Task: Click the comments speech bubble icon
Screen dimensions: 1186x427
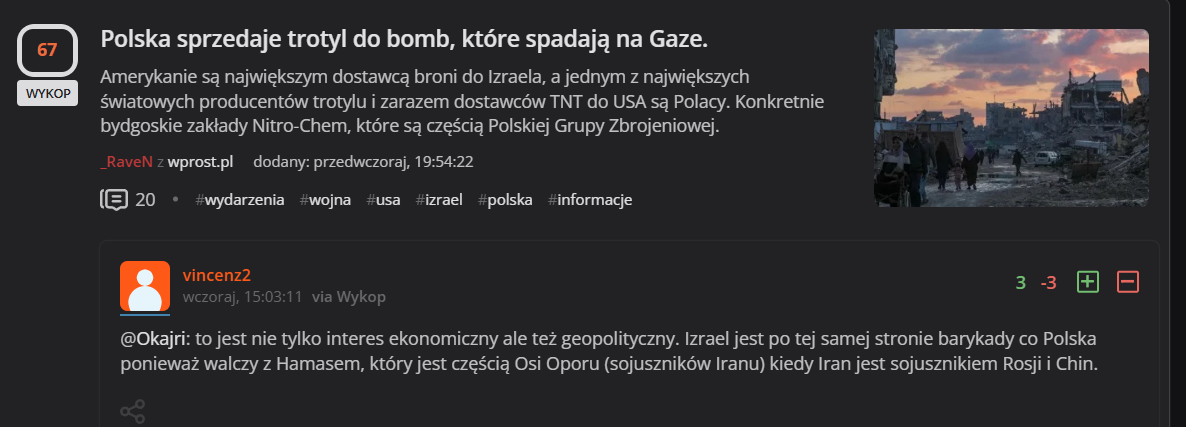Action: point(114,199)
